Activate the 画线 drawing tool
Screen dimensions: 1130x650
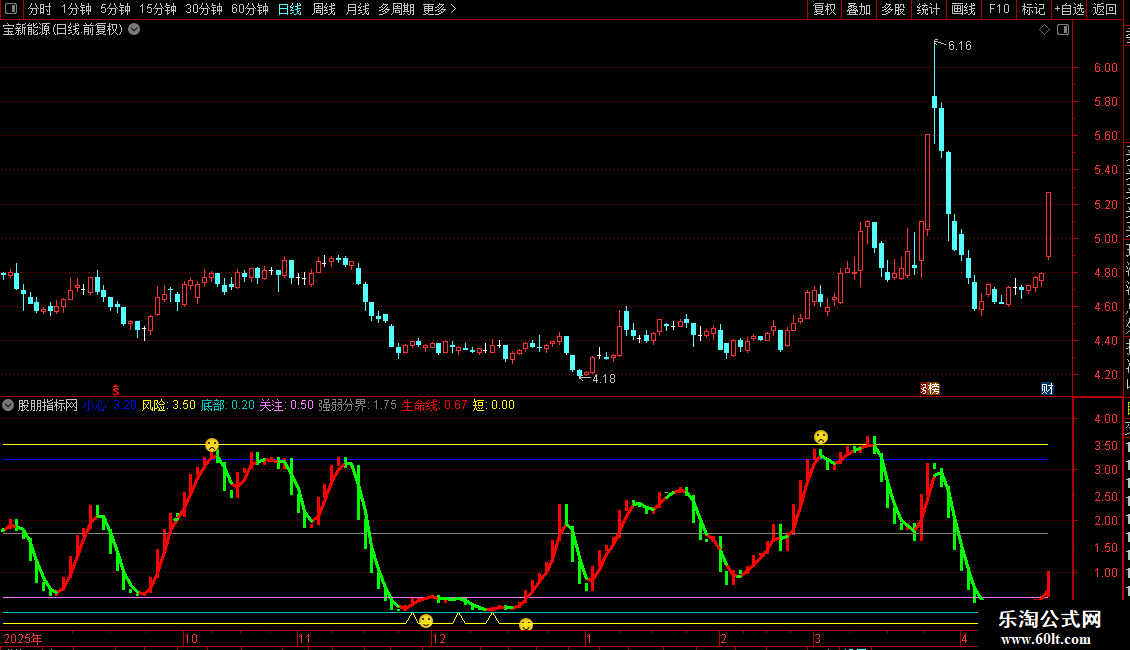point(964,9)
